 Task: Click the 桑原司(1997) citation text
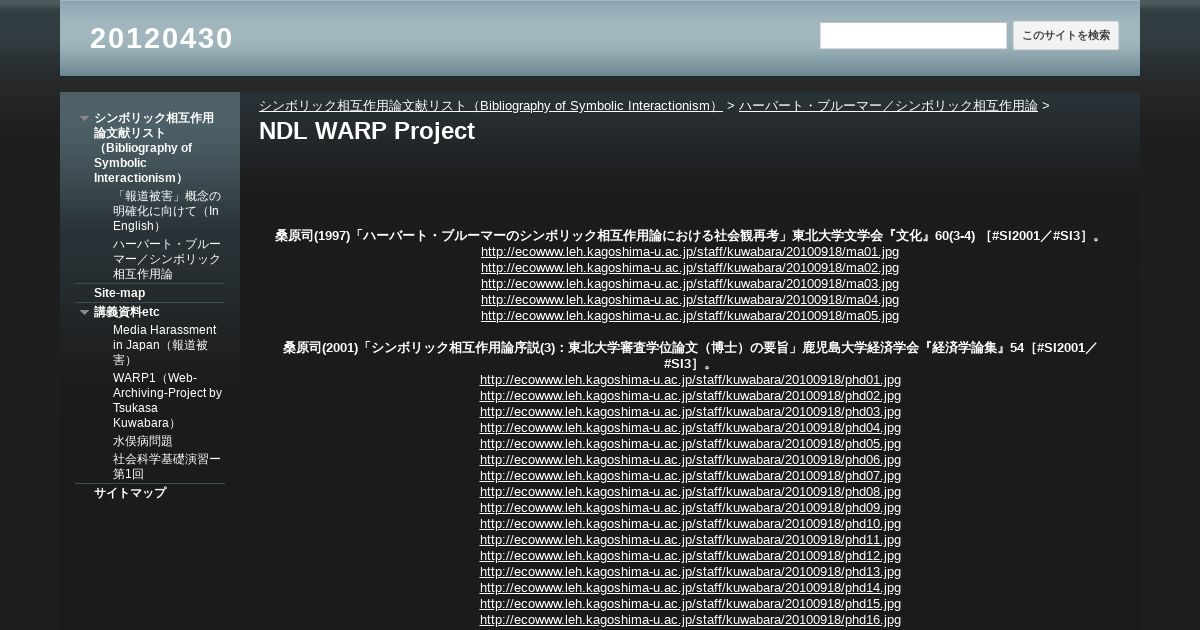[x=690, y=236]
